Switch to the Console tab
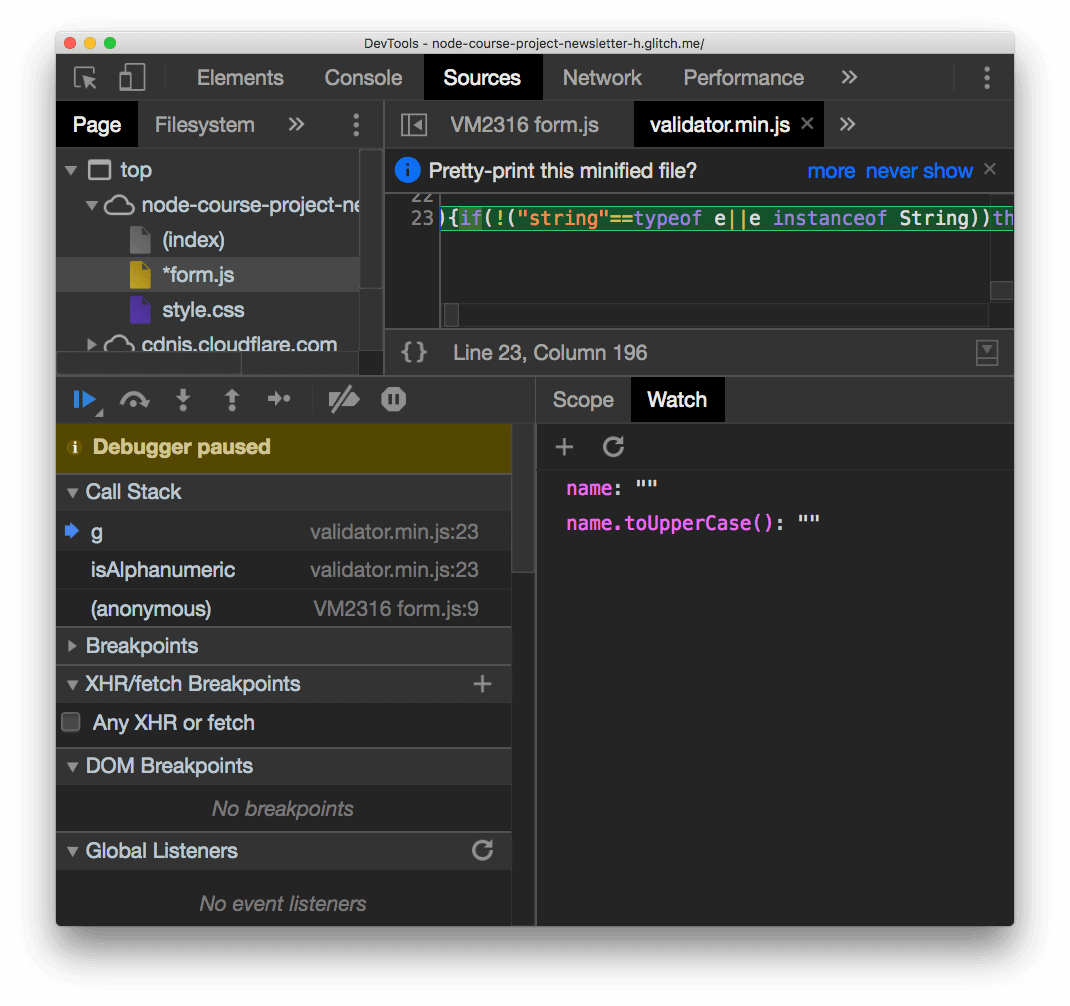This screenshot has width=1070, height=1006. point(363,78)
